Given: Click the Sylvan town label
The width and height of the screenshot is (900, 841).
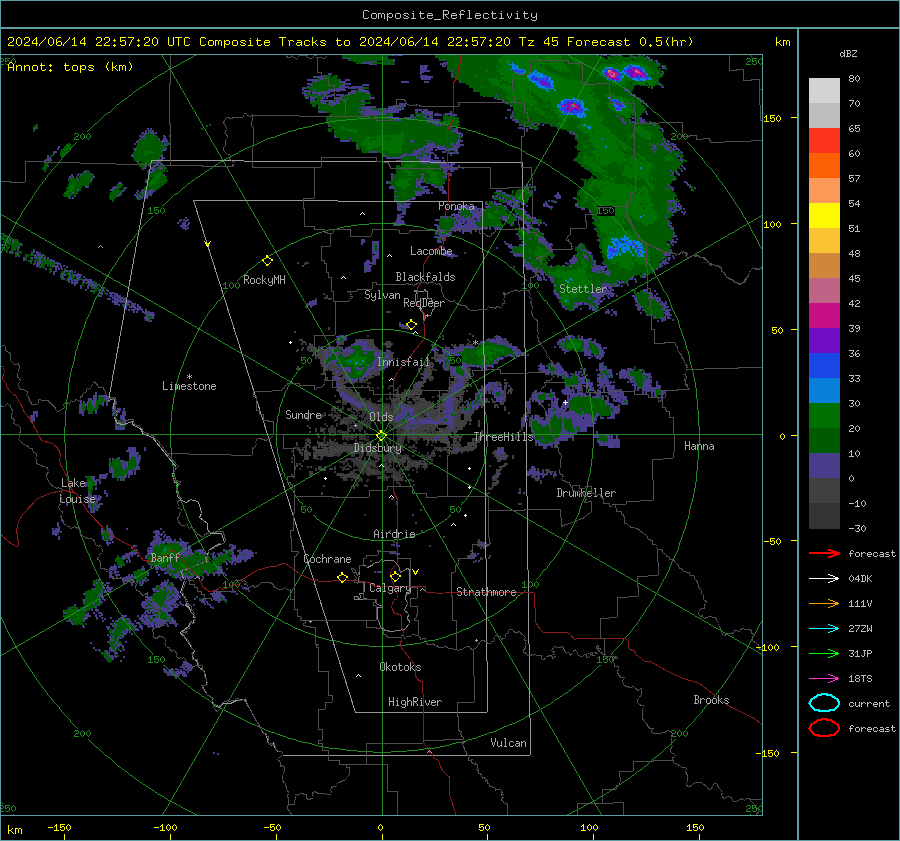Looking at the screenshot, I should (x=382, y=295).
